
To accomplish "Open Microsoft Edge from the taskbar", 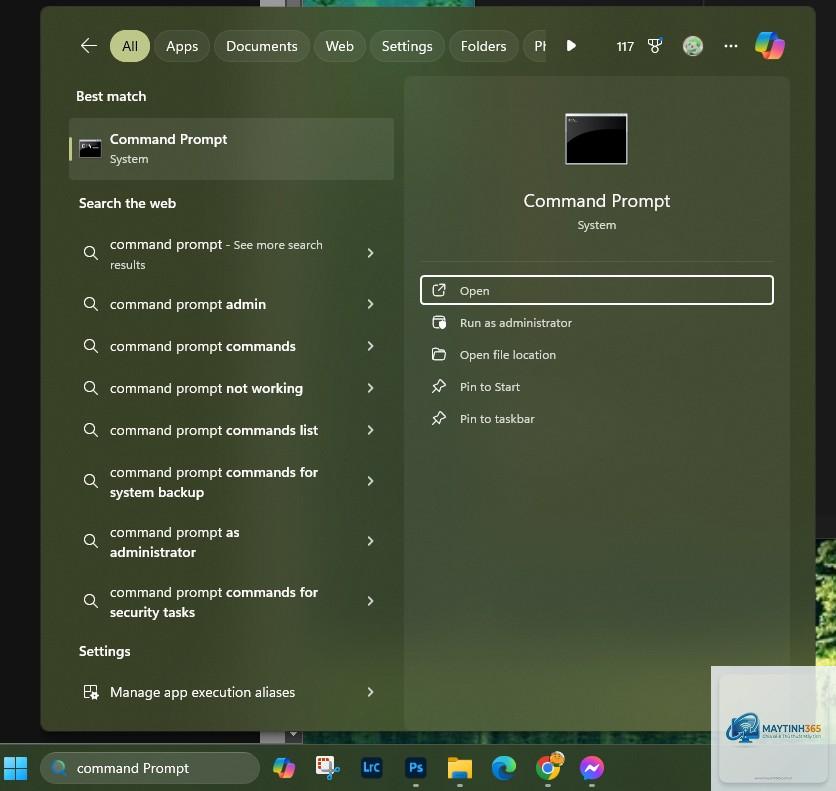I will [504, 768].
